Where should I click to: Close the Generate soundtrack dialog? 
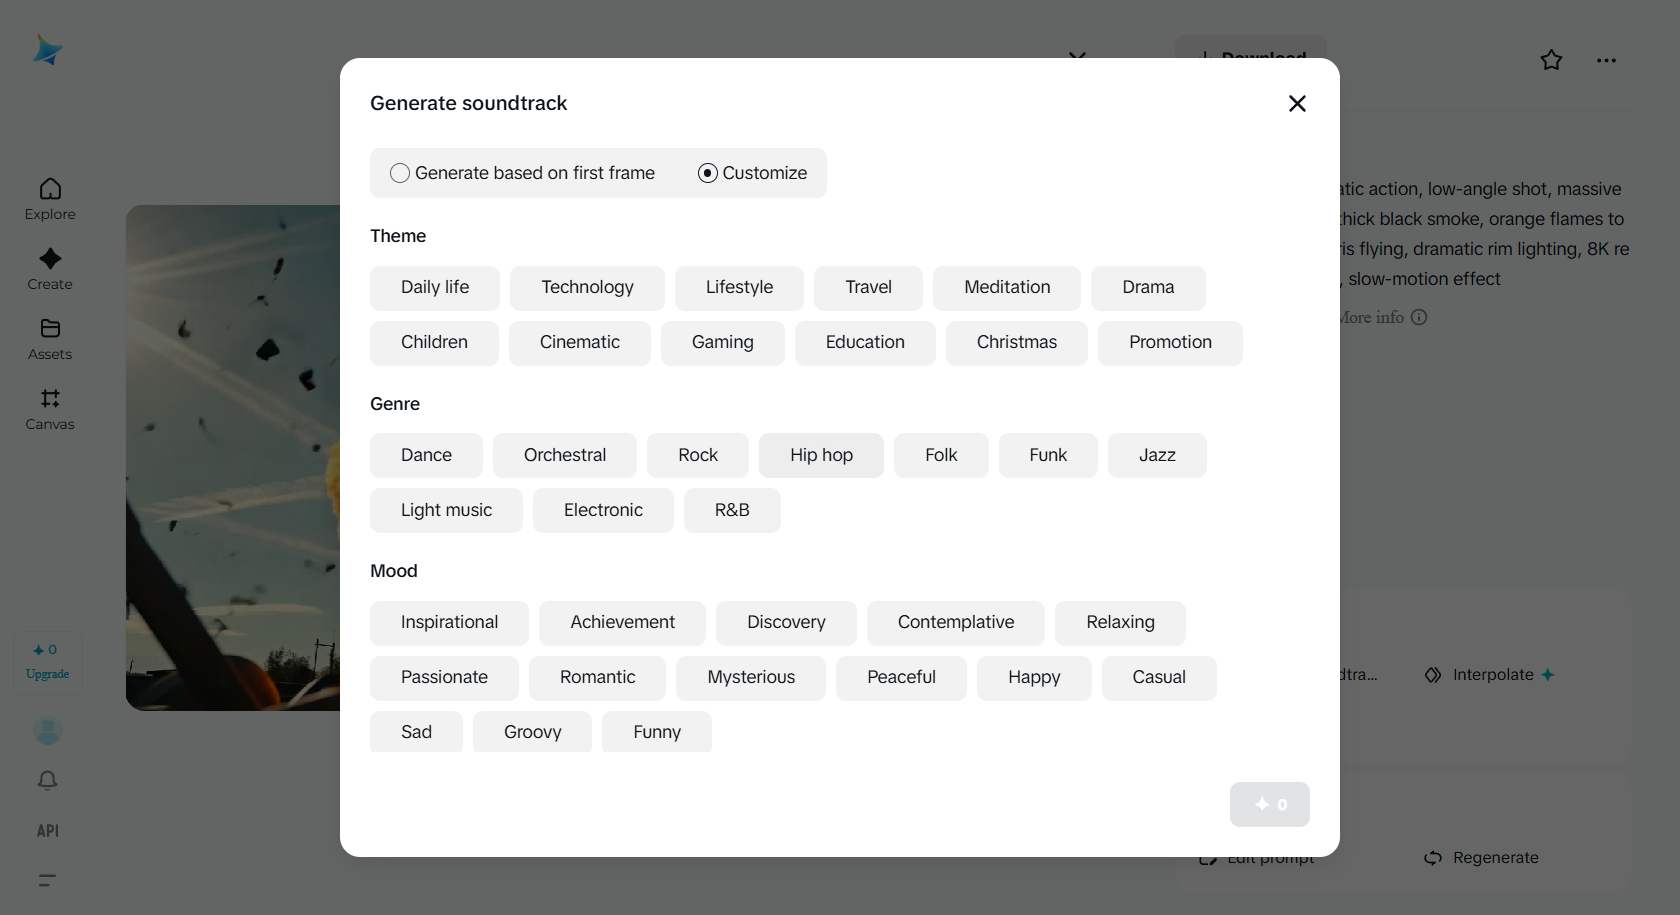click(x=1297, y=103)
